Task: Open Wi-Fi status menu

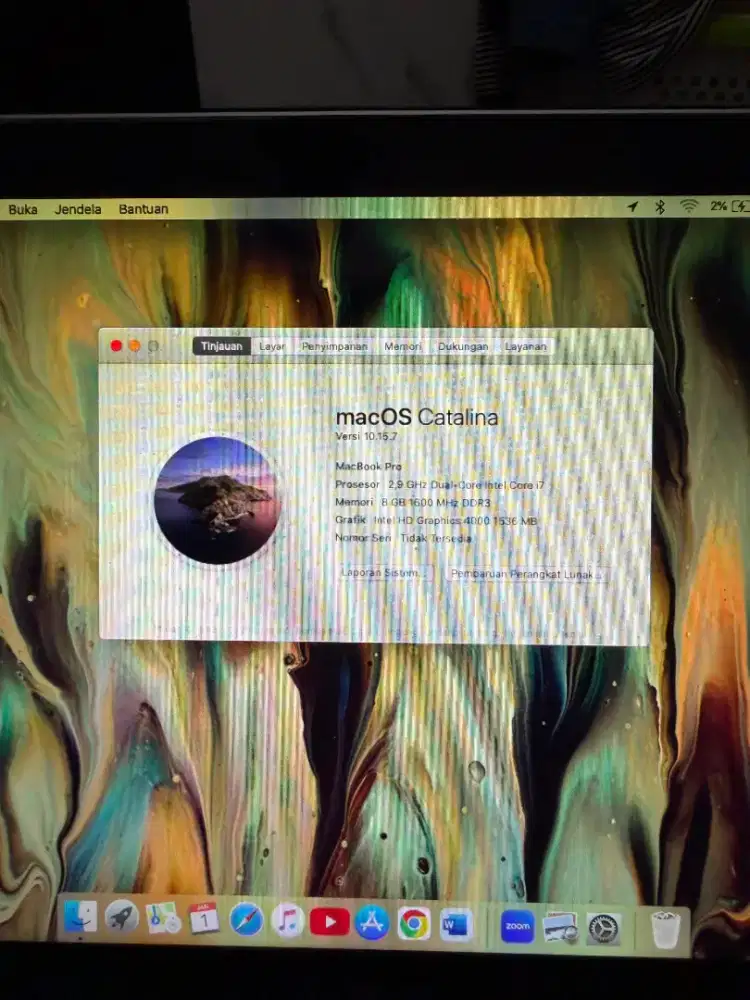Action: (689, 206)
